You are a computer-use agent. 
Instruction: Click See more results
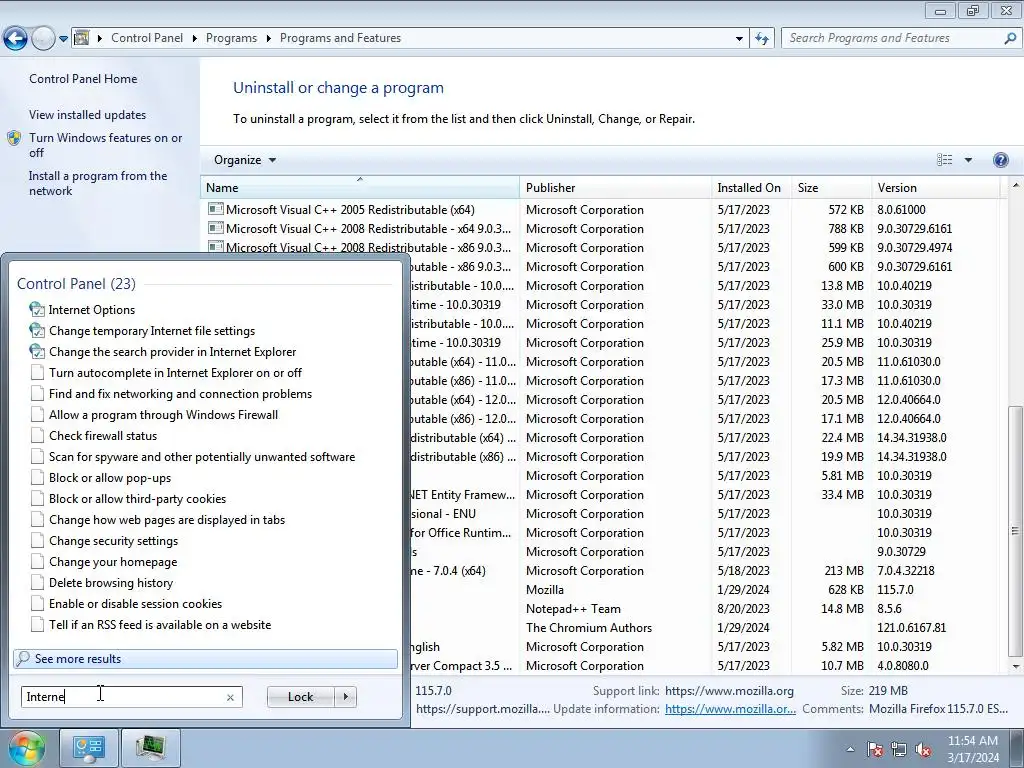click(205, 658)
